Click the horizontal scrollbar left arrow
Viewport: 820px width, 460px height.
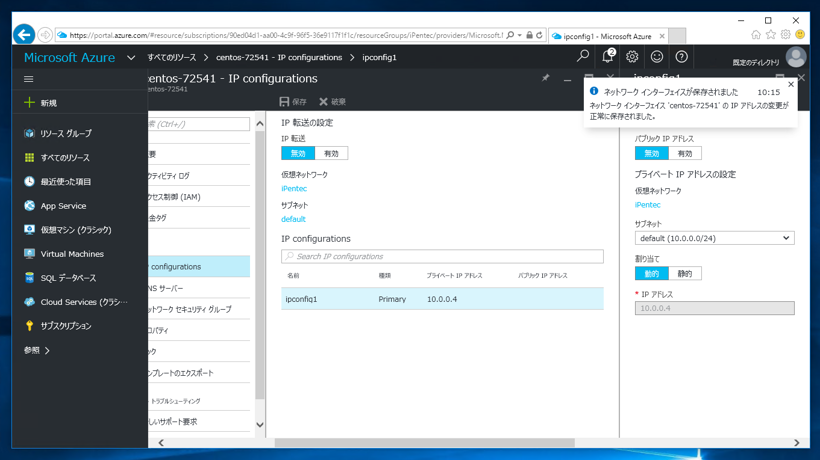point(161,443)
